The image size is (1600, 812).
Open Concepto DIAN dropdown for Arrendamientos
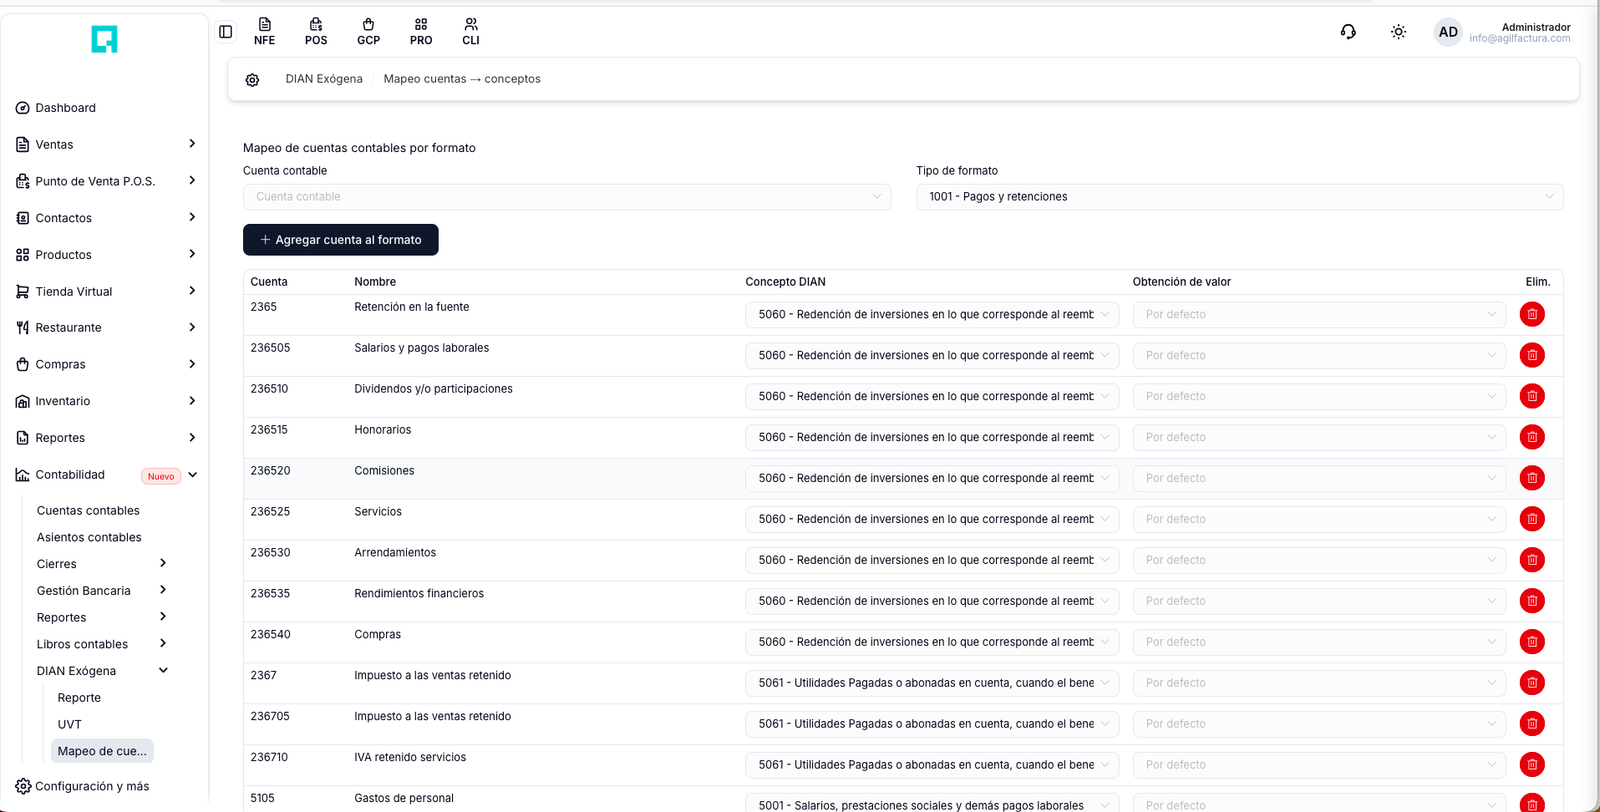[x=932, y=560]
